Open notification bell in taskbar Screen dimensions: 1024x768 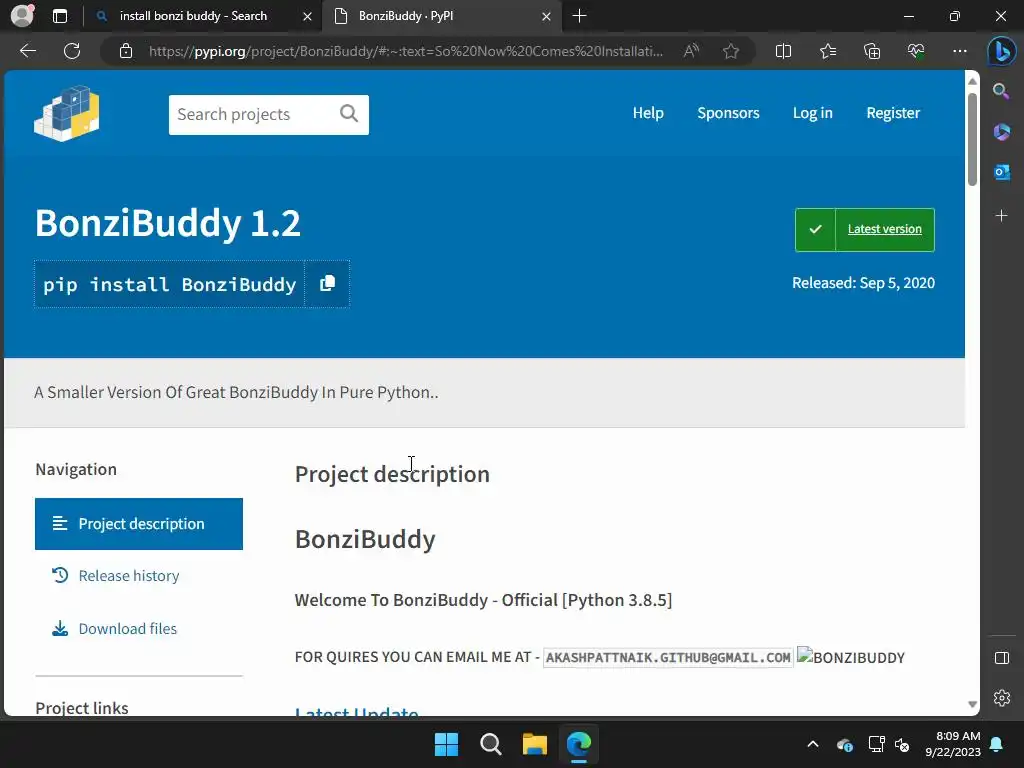(x=997, y=744)
